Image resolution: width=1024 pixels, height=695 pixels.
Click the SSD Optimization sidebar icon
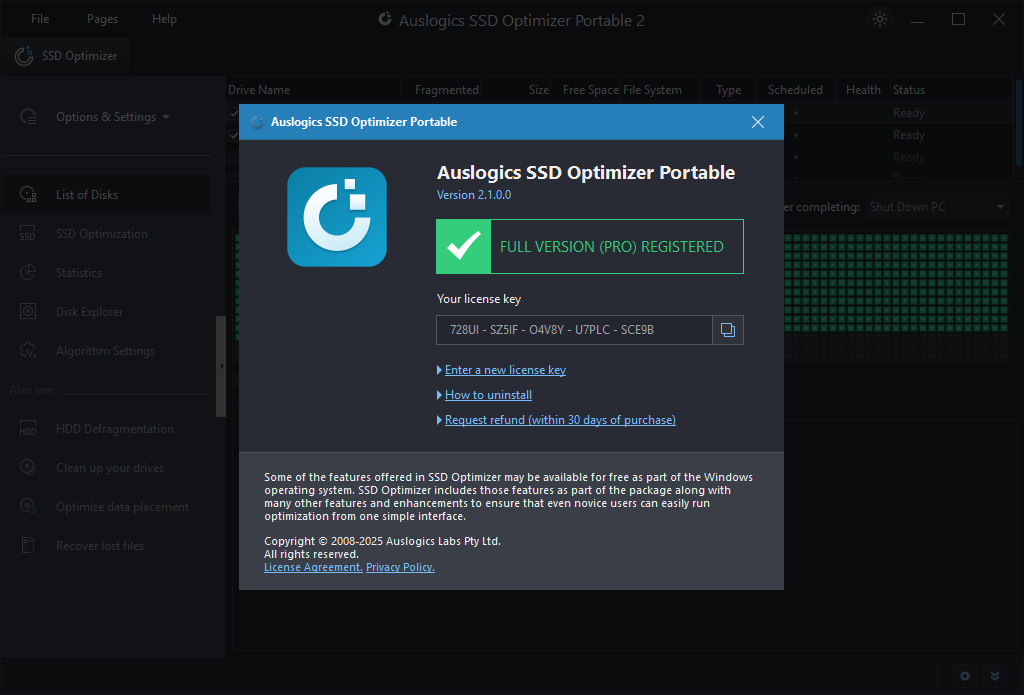pos(27,233)
